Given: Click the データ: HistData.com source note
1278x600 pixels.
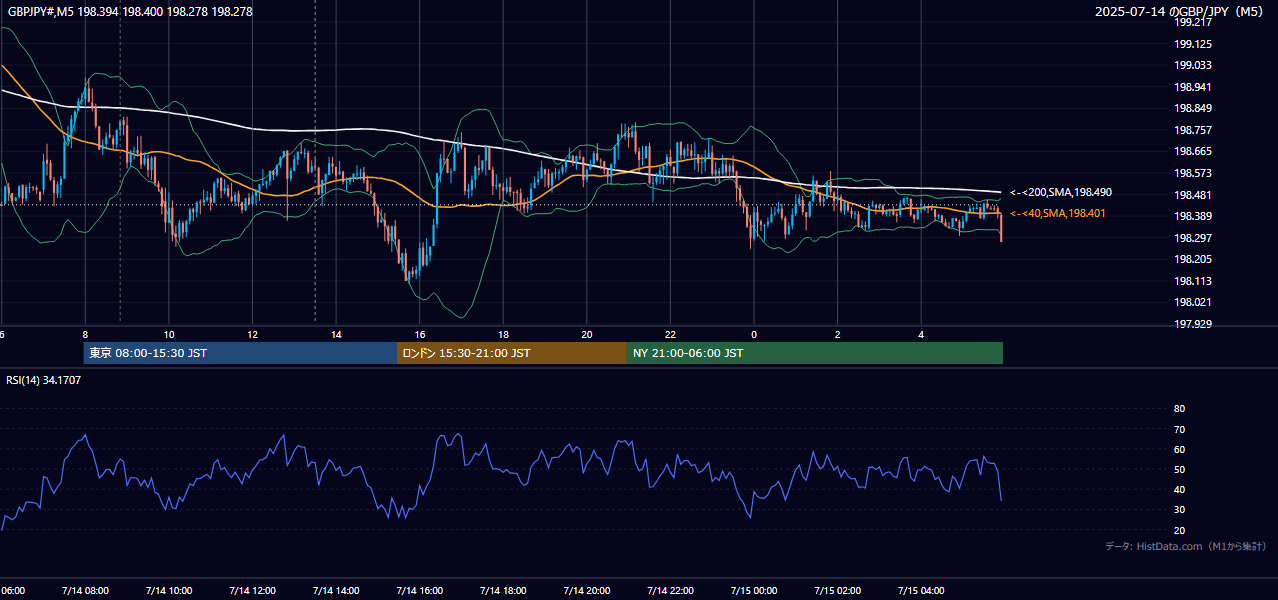Looking at the screenshot, I should point(1186,546).
